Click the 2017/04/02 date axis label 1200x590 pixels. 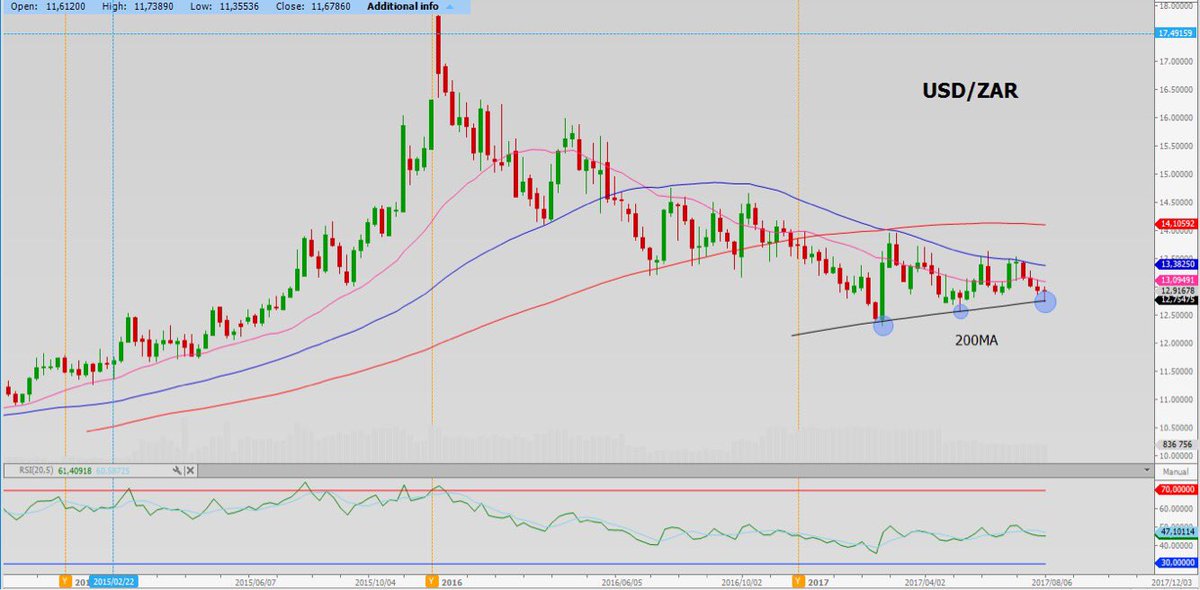(926, 581)
